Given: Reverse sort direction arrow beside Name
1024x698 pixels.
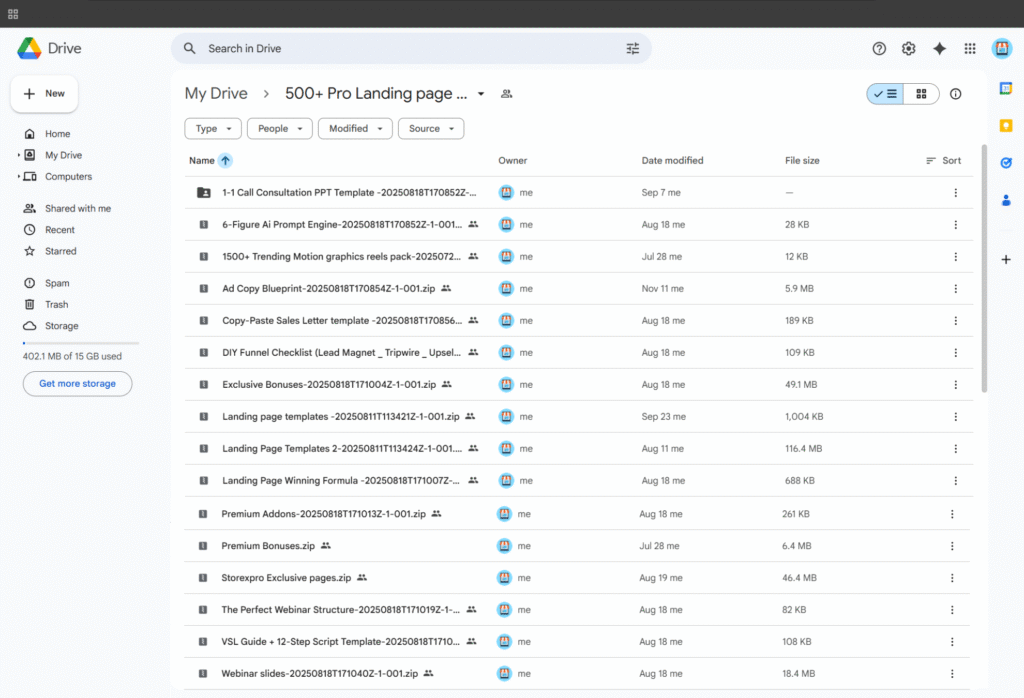Looking at the screenshot, I should [225, 160].
